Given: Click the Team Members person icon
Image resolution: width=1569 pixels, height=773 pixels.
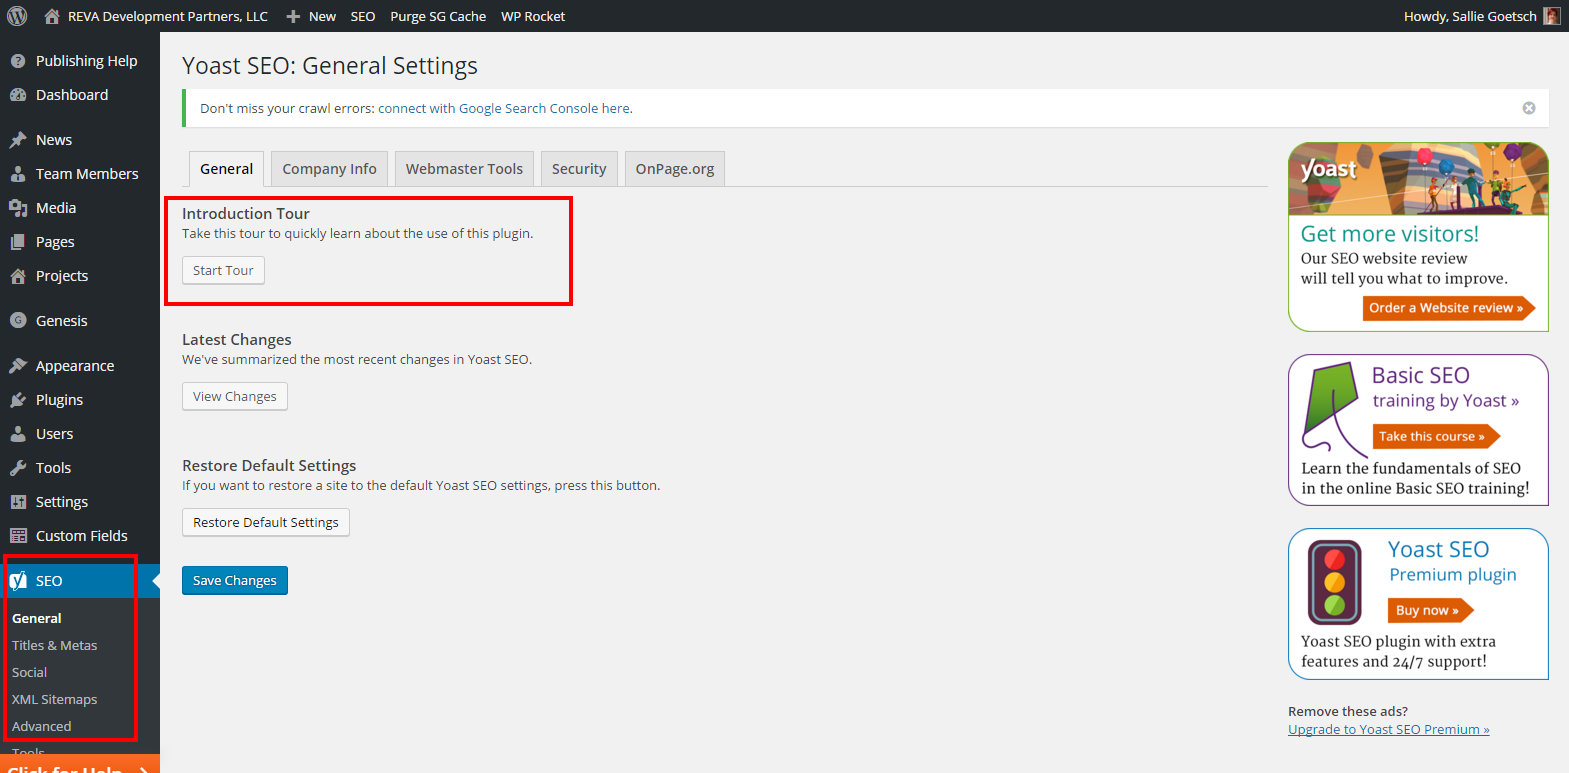Looking at the screenshot, I should (18, 174).
